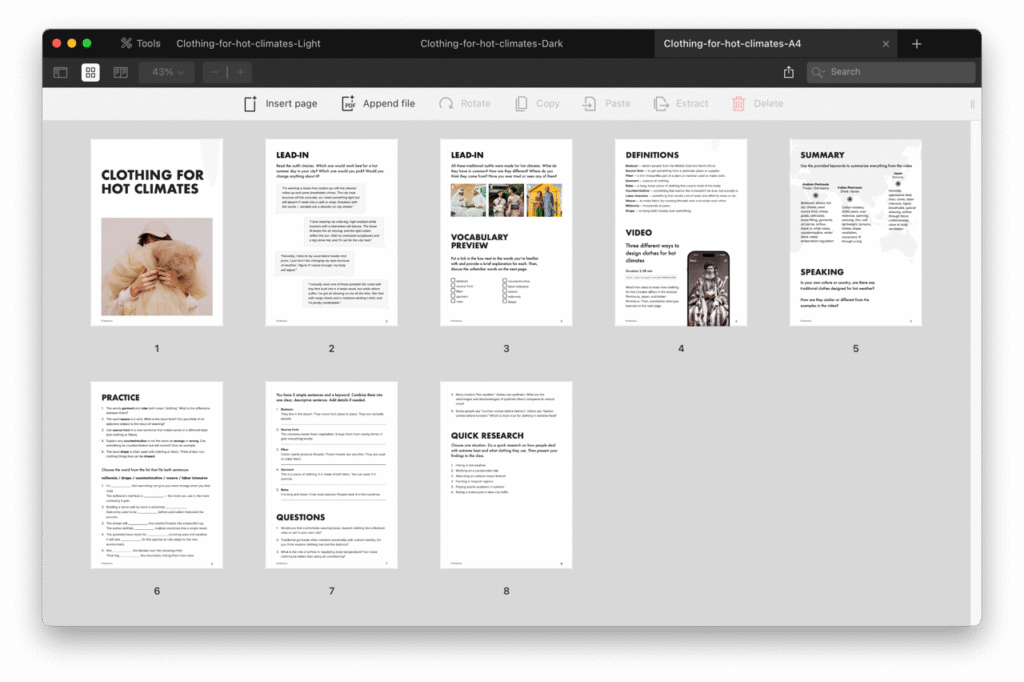1024x682 pixels.
Task: Click Append file button
Action: coord(378,103)
